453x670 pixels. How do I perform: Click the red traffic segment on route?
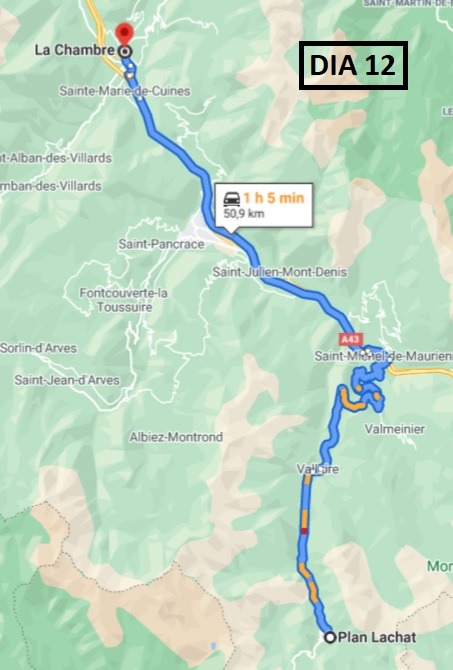click(304, 531)
